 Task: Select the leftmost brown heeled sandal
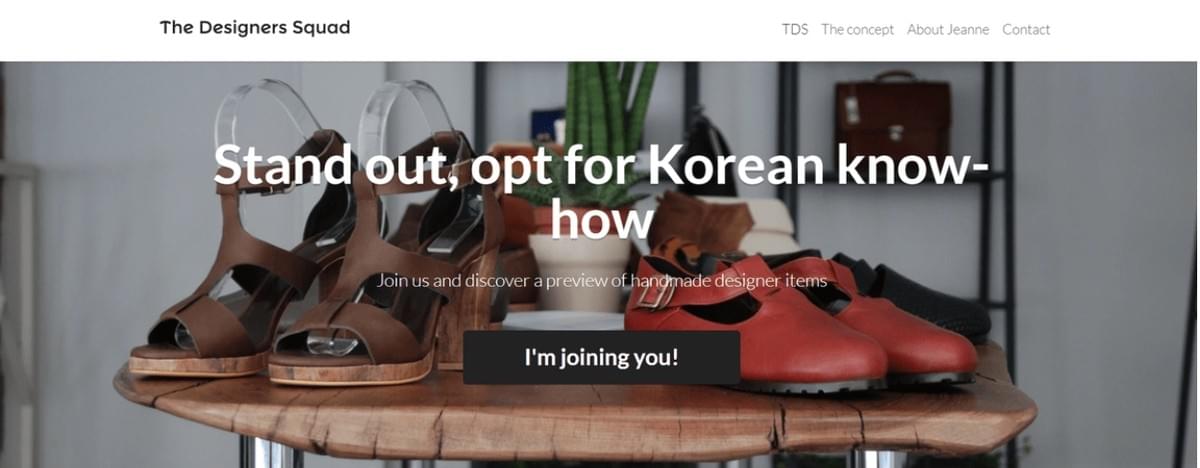235,260
